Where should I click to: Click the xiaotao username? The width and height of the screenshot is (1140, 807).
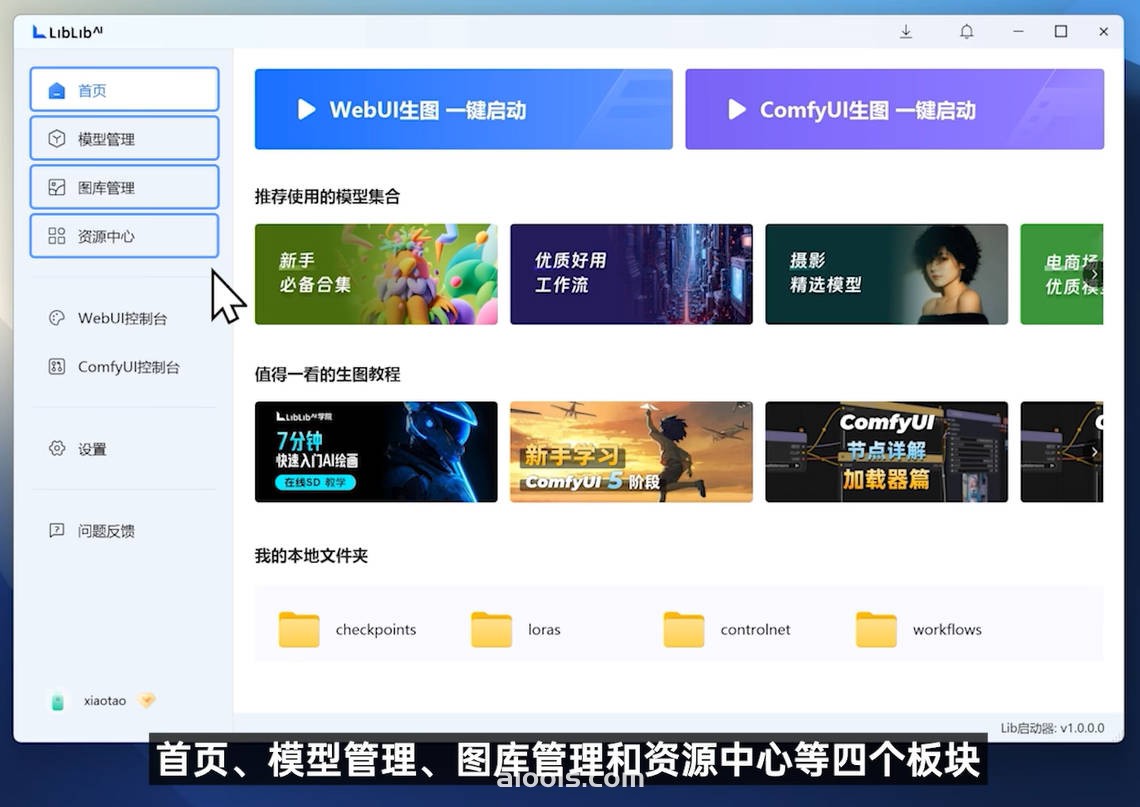[105, 701]
